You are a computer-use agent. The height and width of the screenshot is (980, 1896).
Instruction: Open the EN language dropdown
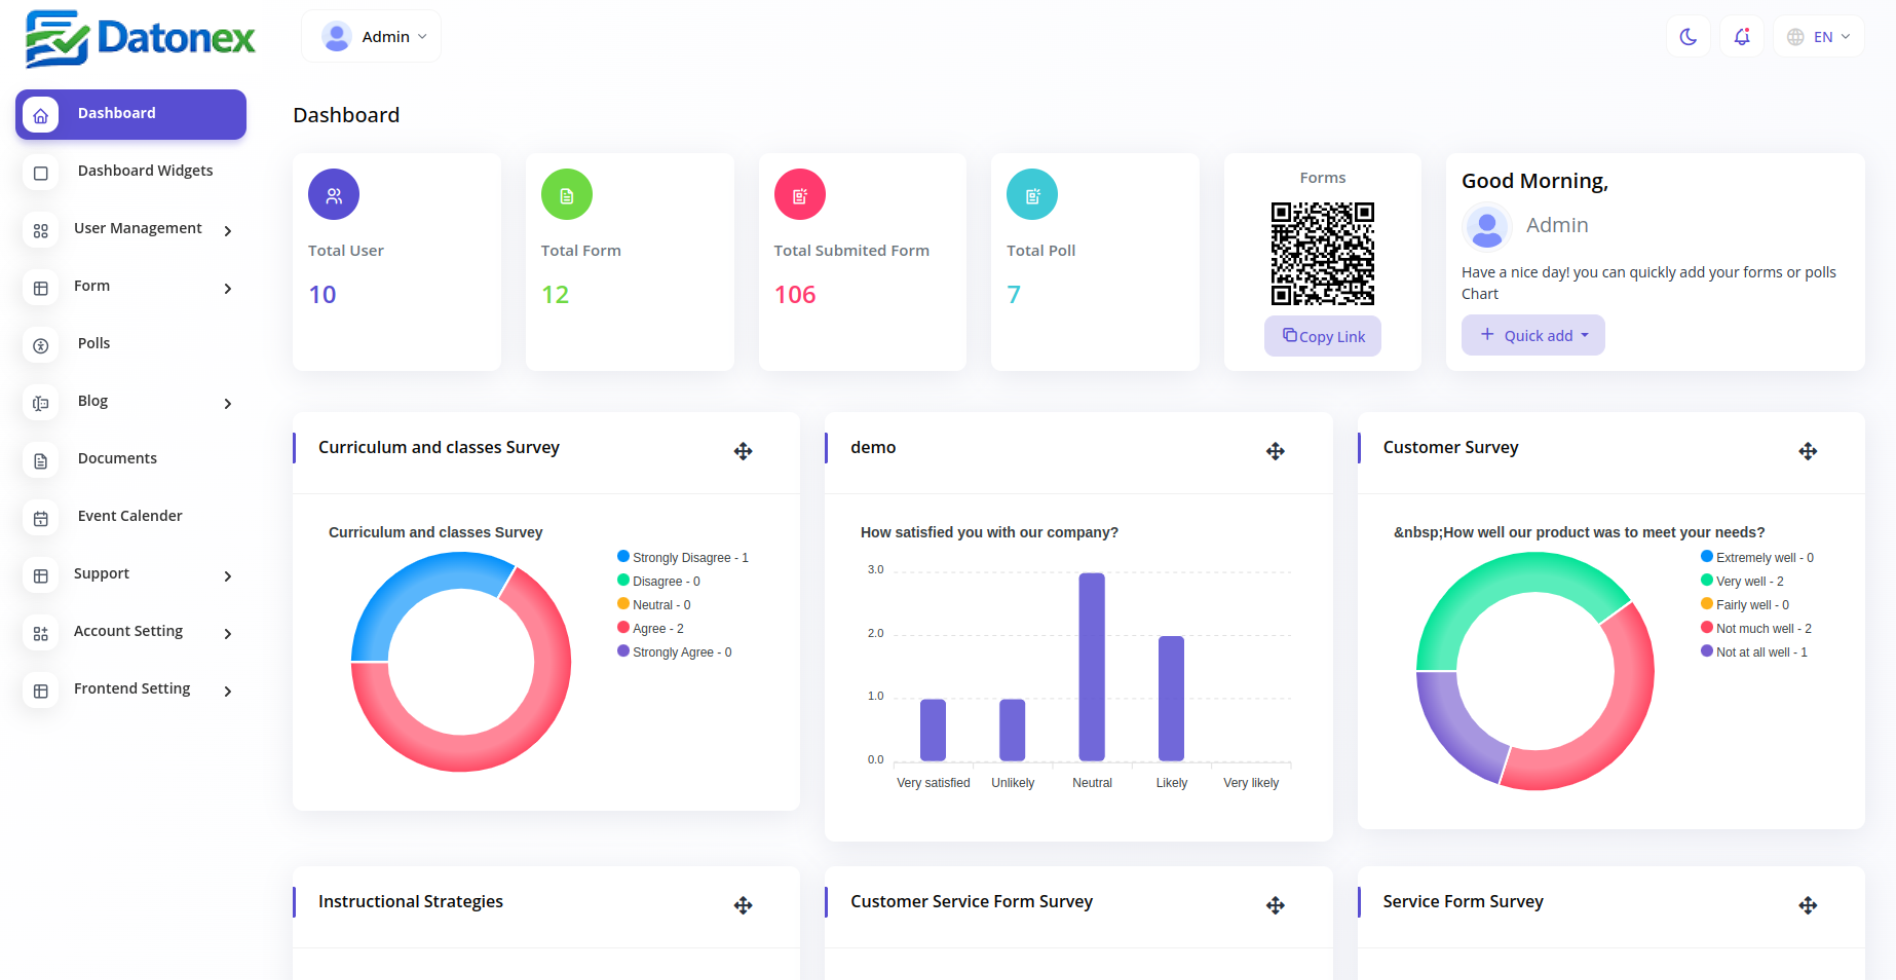click(x=1819, y=37)
